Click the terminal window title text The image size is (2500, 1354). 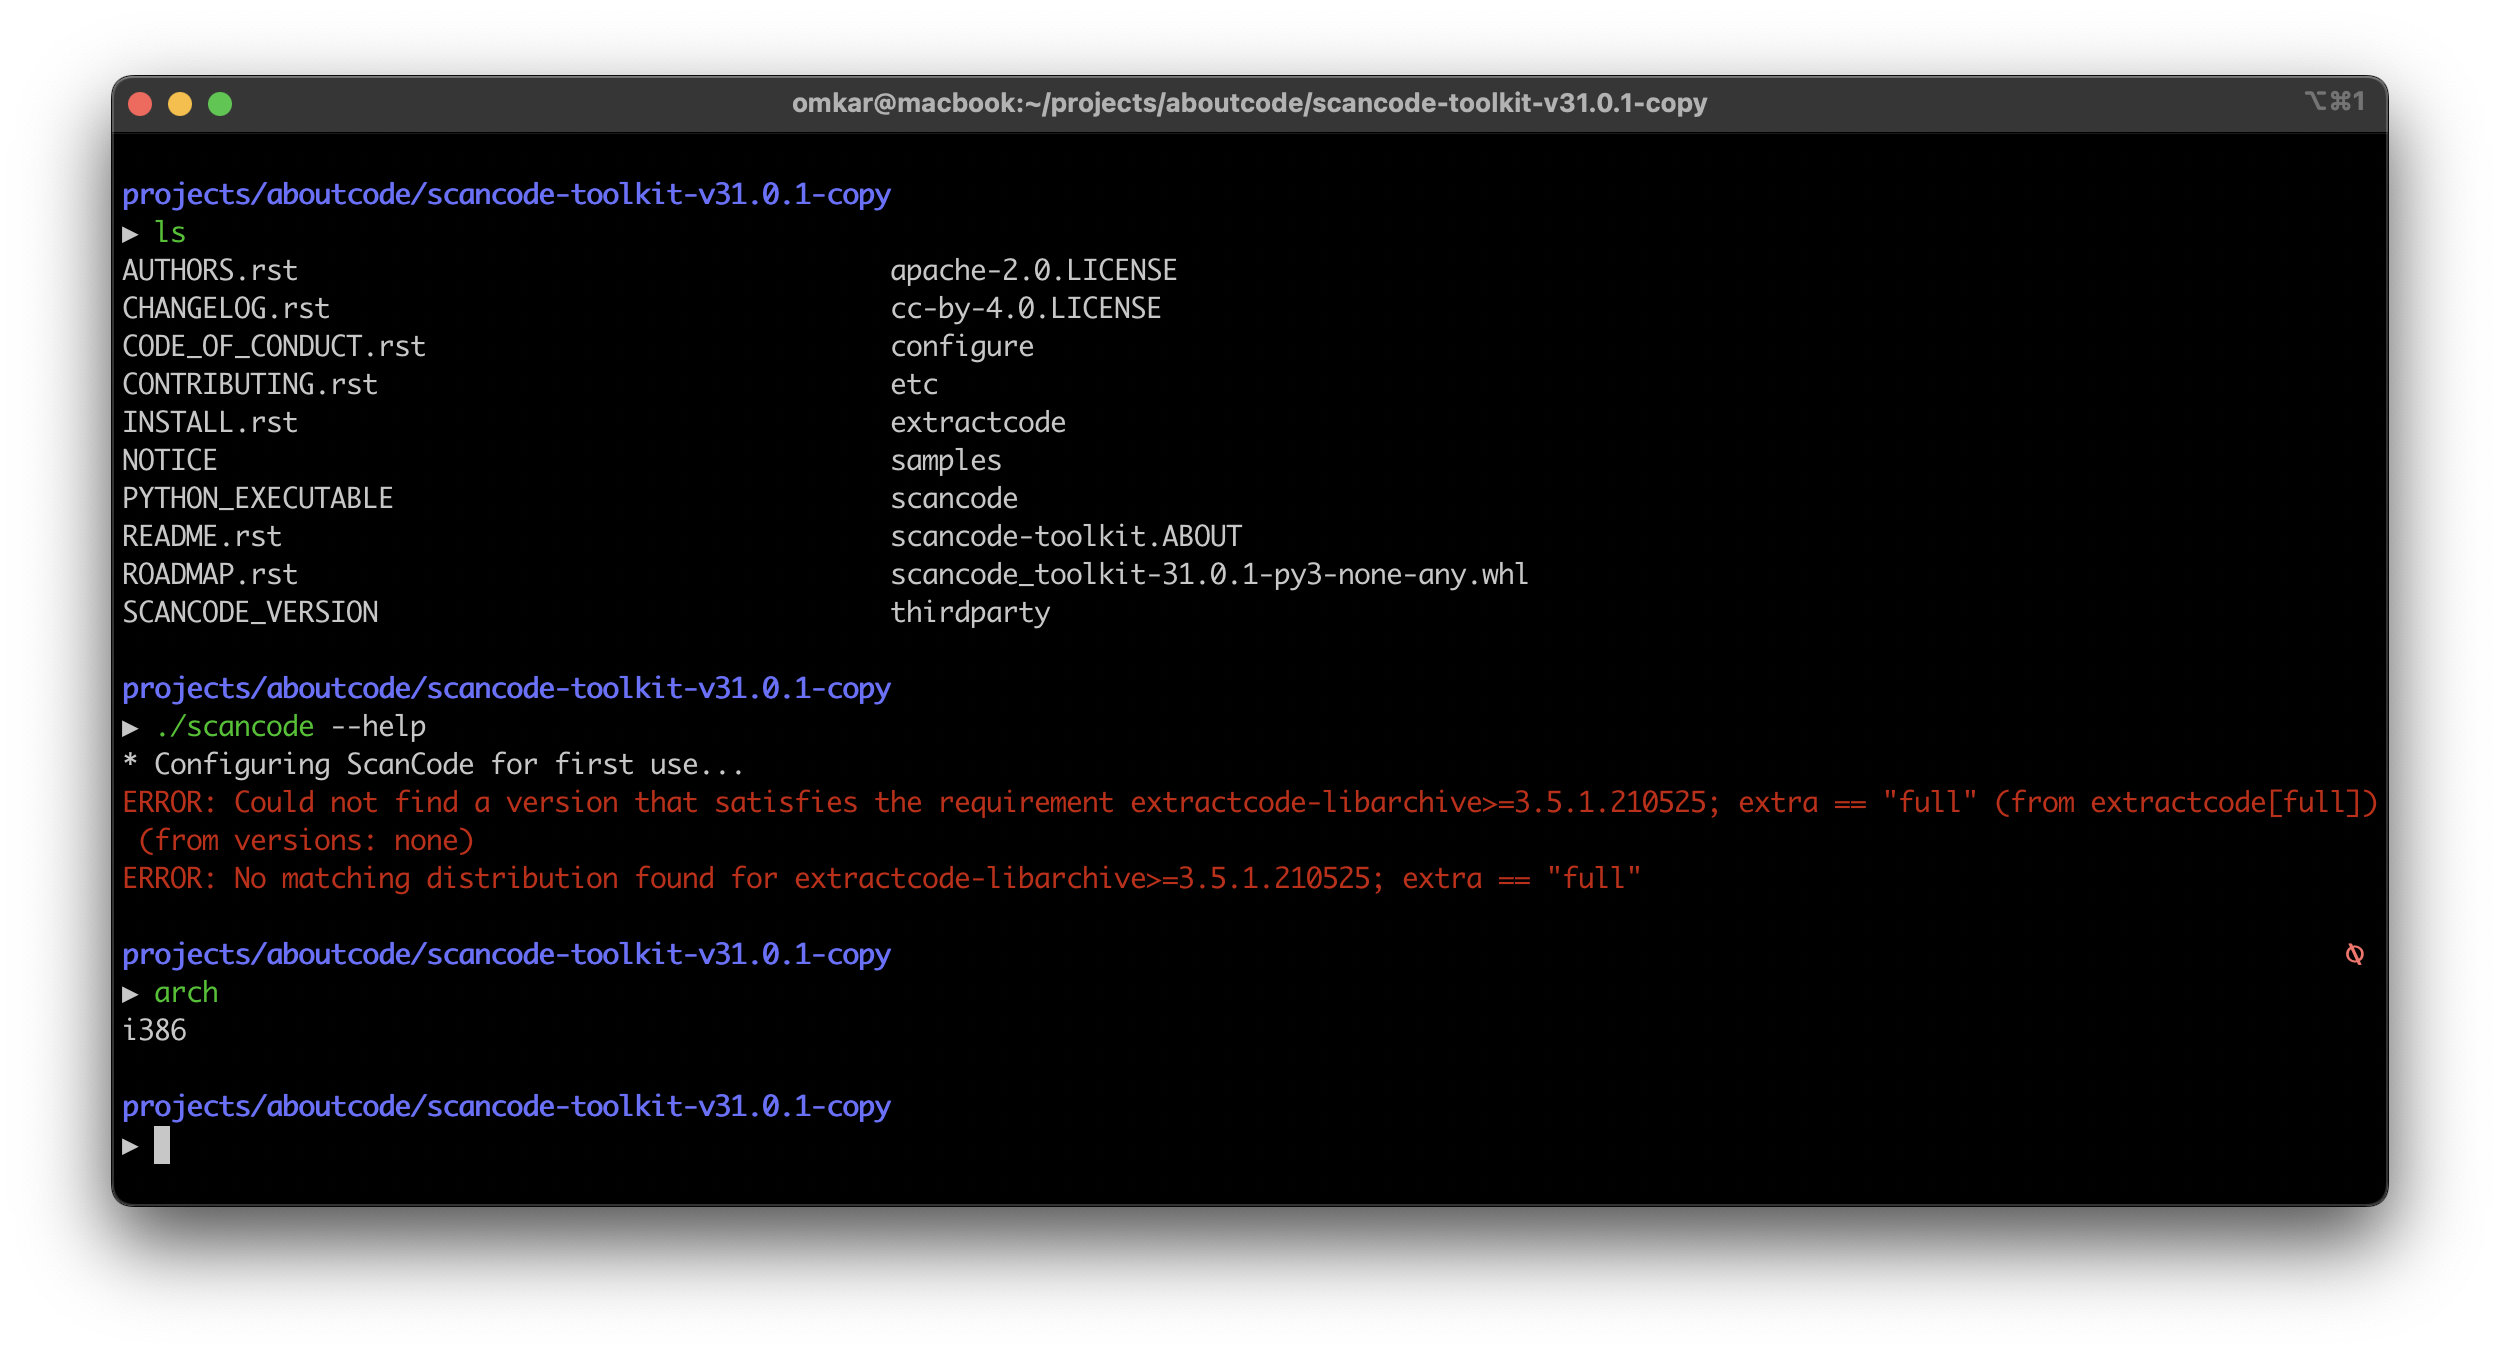point(1249,103)
